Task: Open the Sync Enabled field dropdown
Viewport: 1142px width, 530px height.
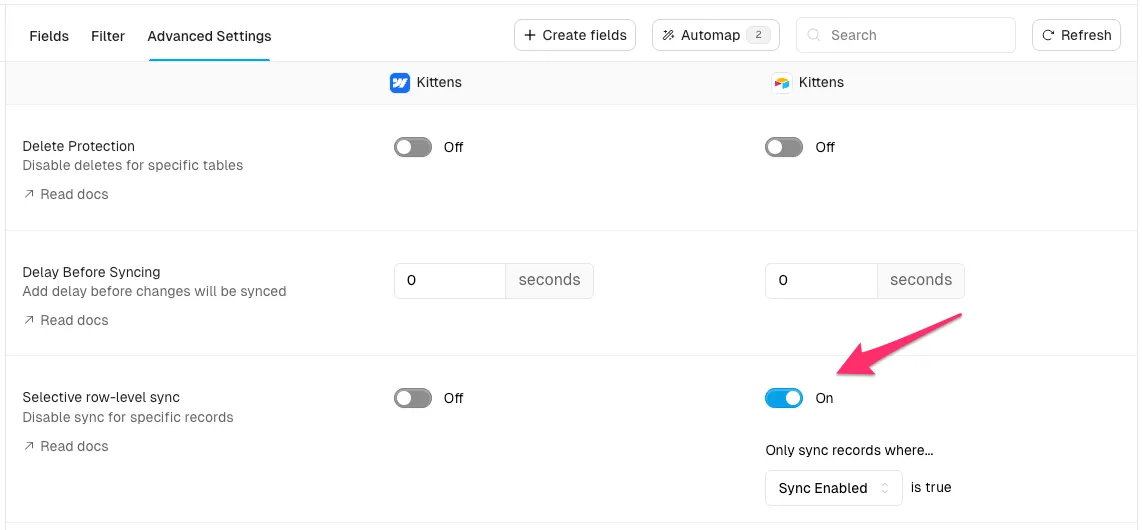Action: 833,488
